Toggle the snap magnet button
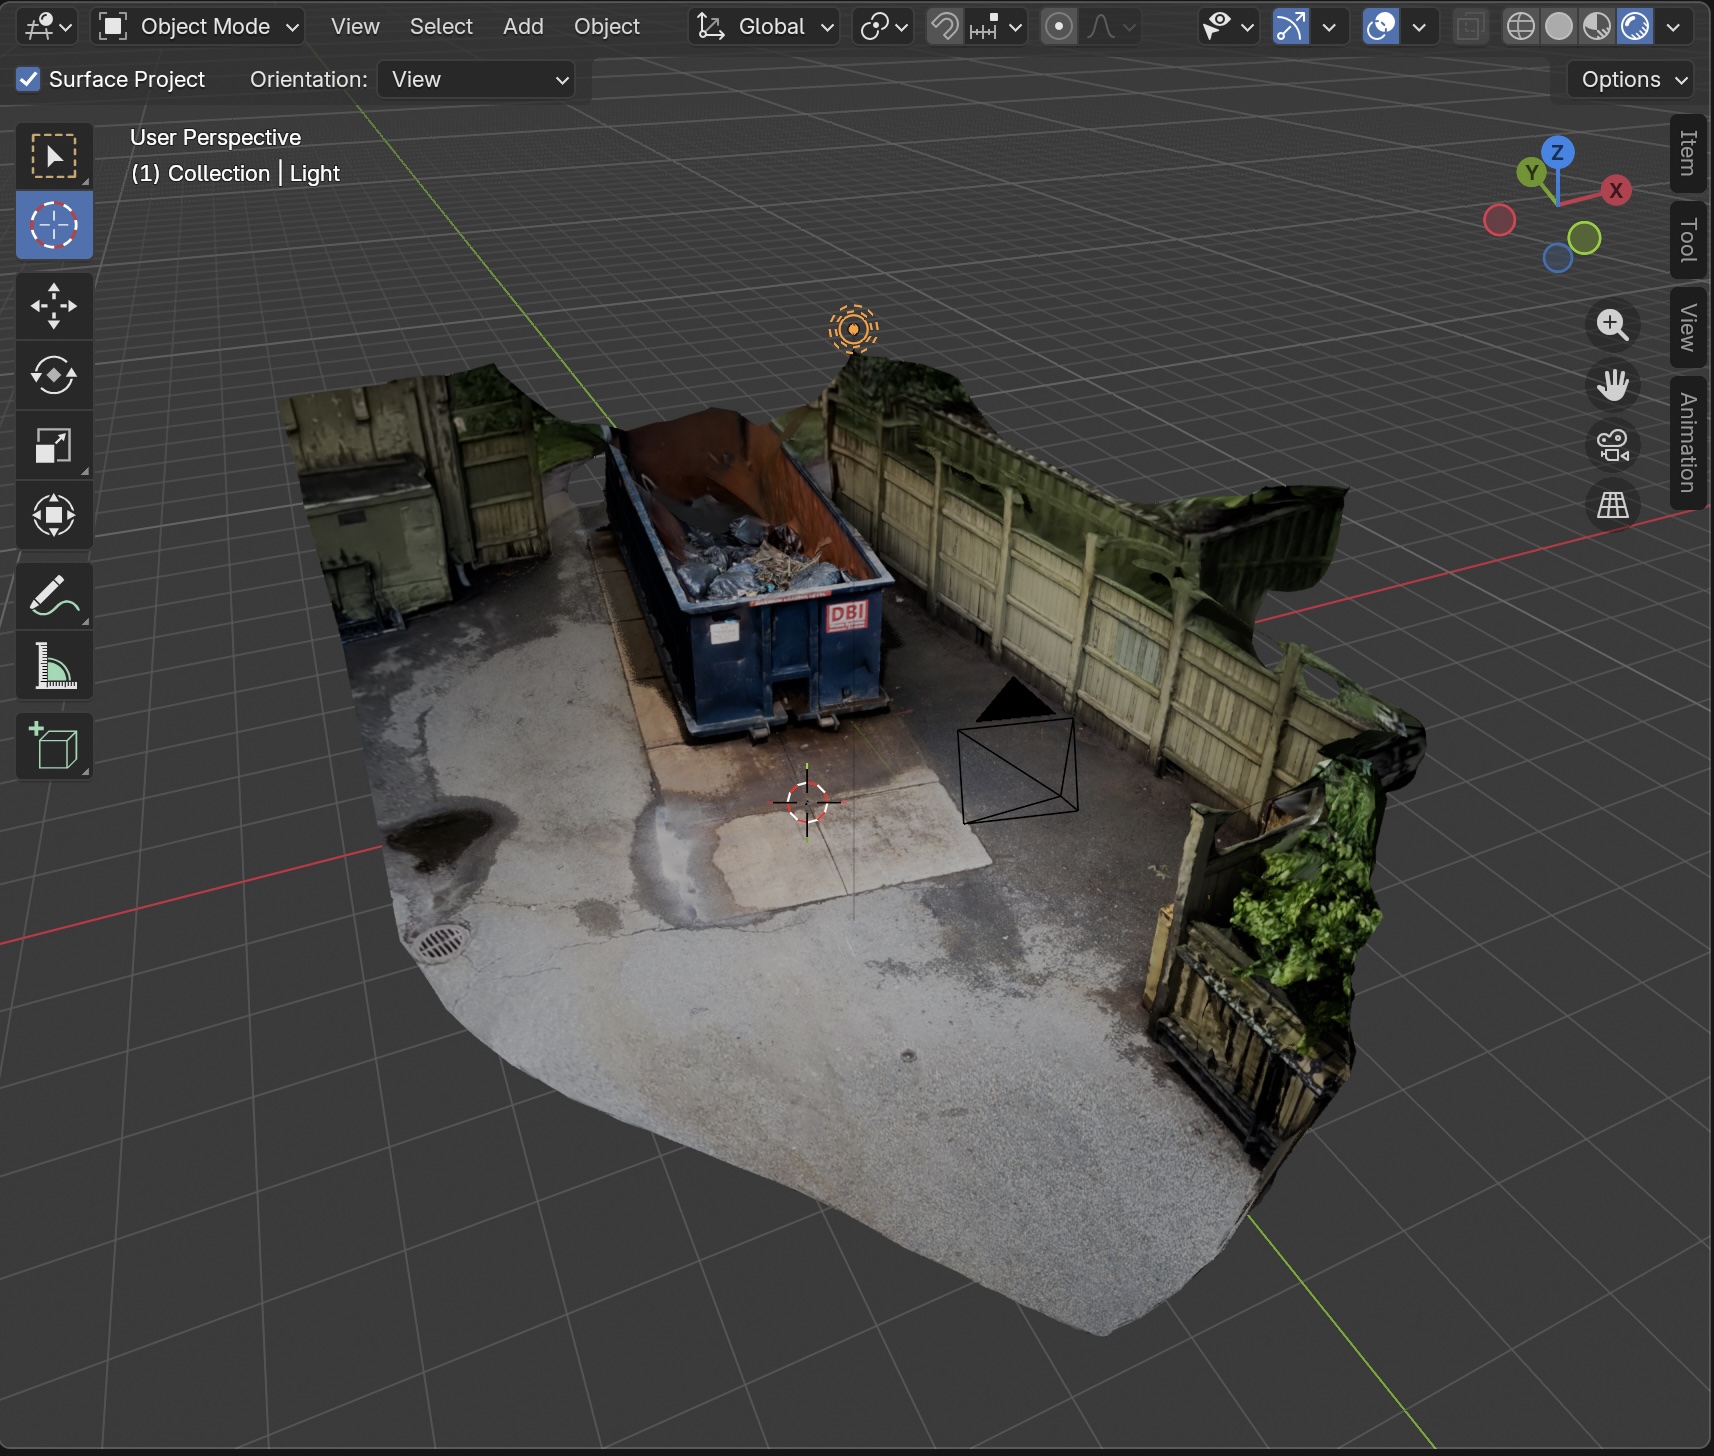Image resolution: width=1714 pixels, height=1456 pixels. [x=944, y=27]
